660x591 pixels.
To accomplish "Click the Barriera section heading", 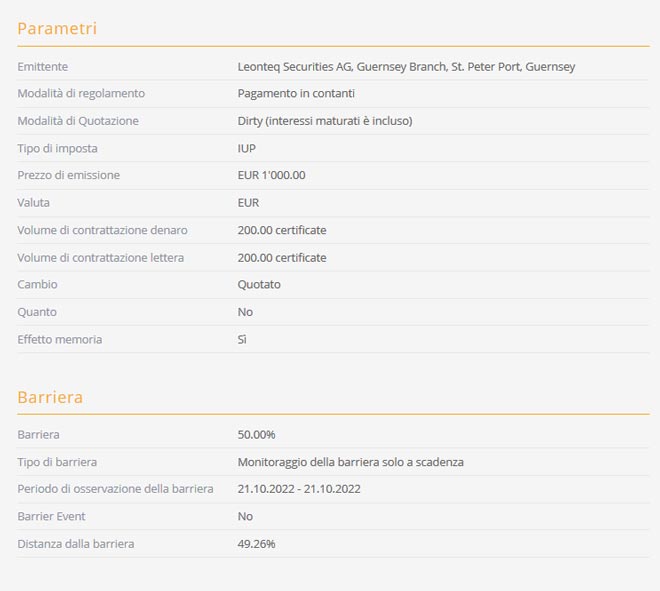I will point(50,397).
